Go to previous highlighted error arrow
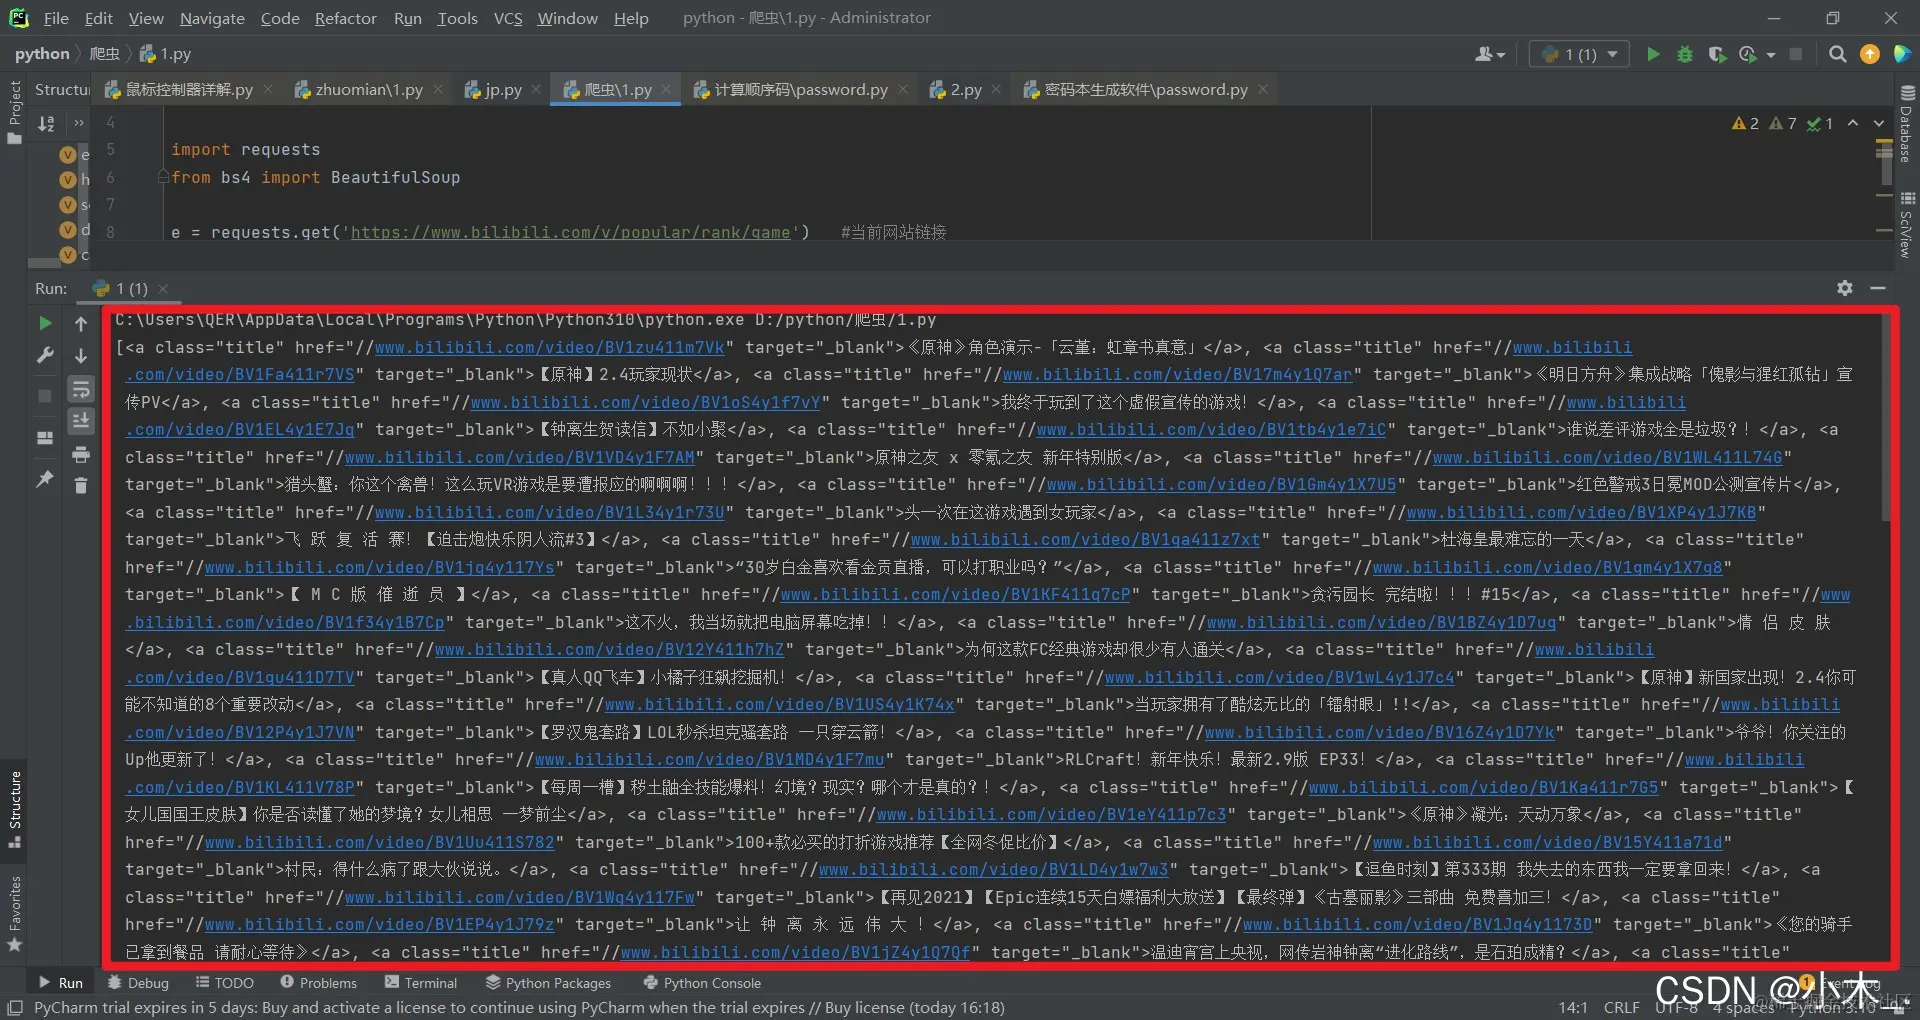The height and width of the screenshot is (1020, 1920). tap(1853, 123)
